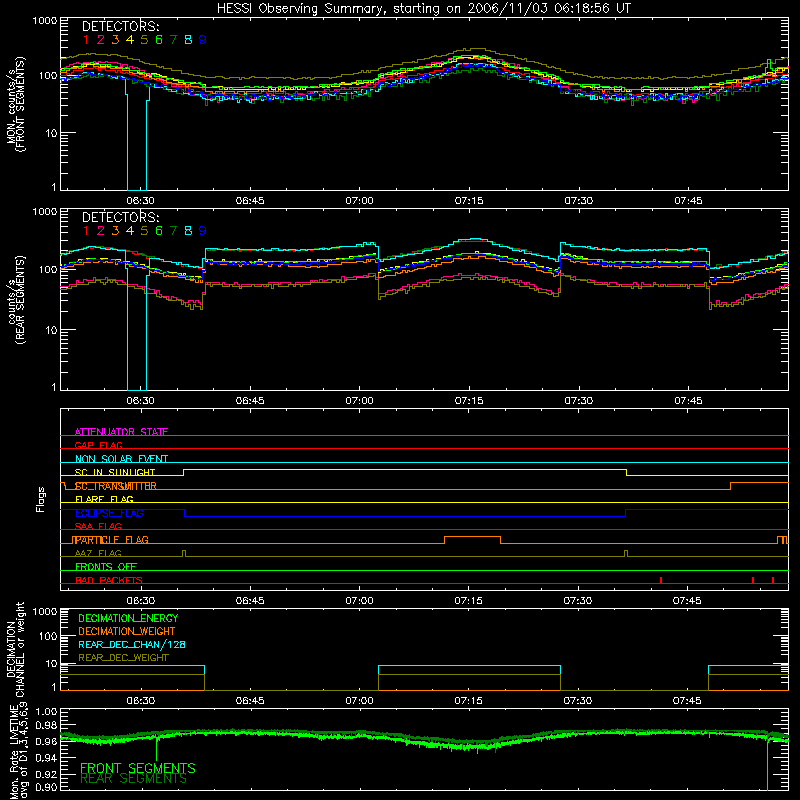Click the 07:15 tick label under Flags plot
The width and height of the screenshot is (800, 800).
tap(468, 601)
